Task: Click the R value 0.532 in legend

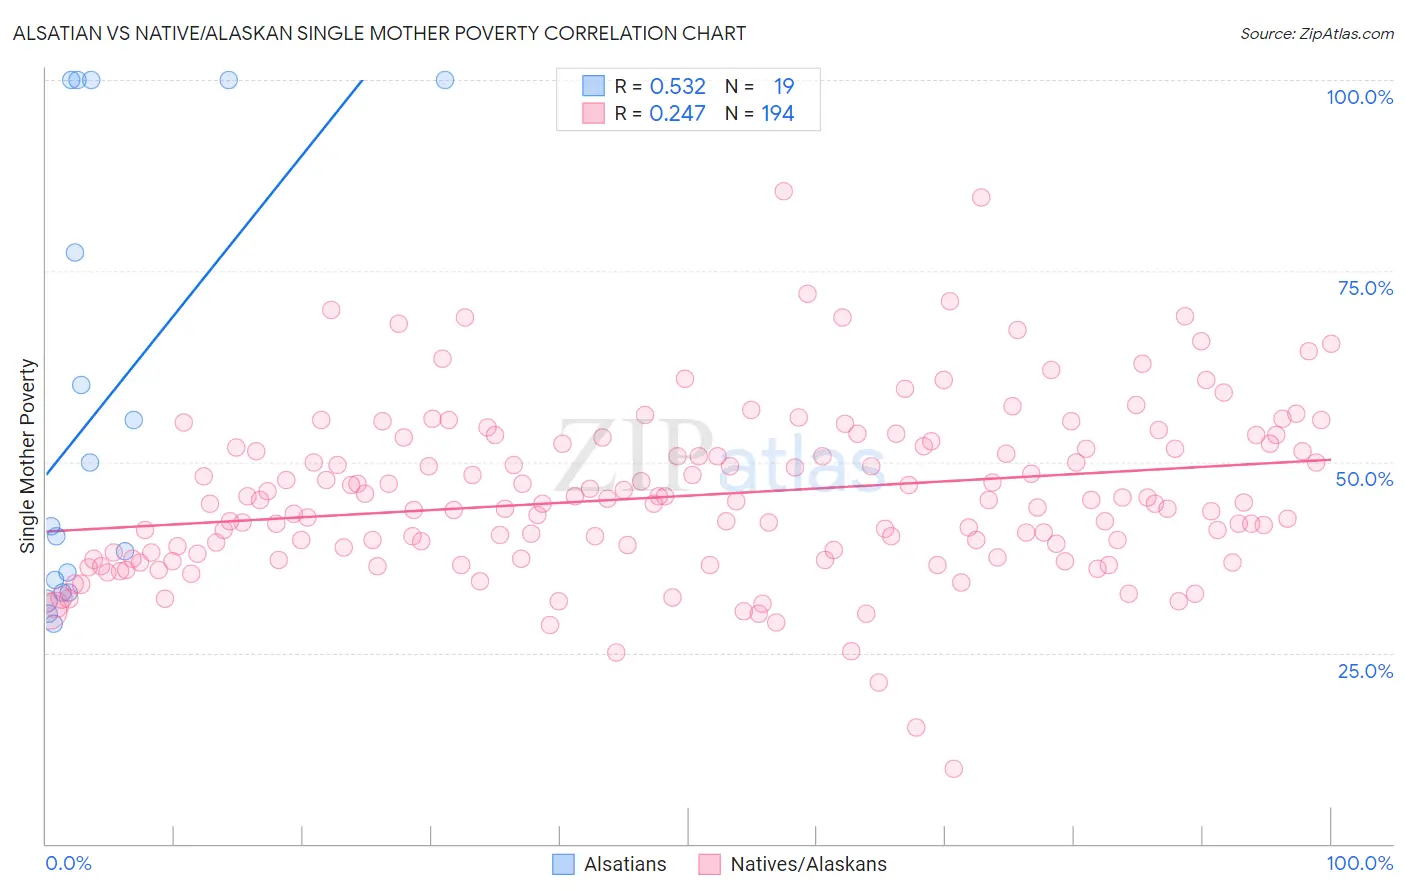Action: [678, 86]
